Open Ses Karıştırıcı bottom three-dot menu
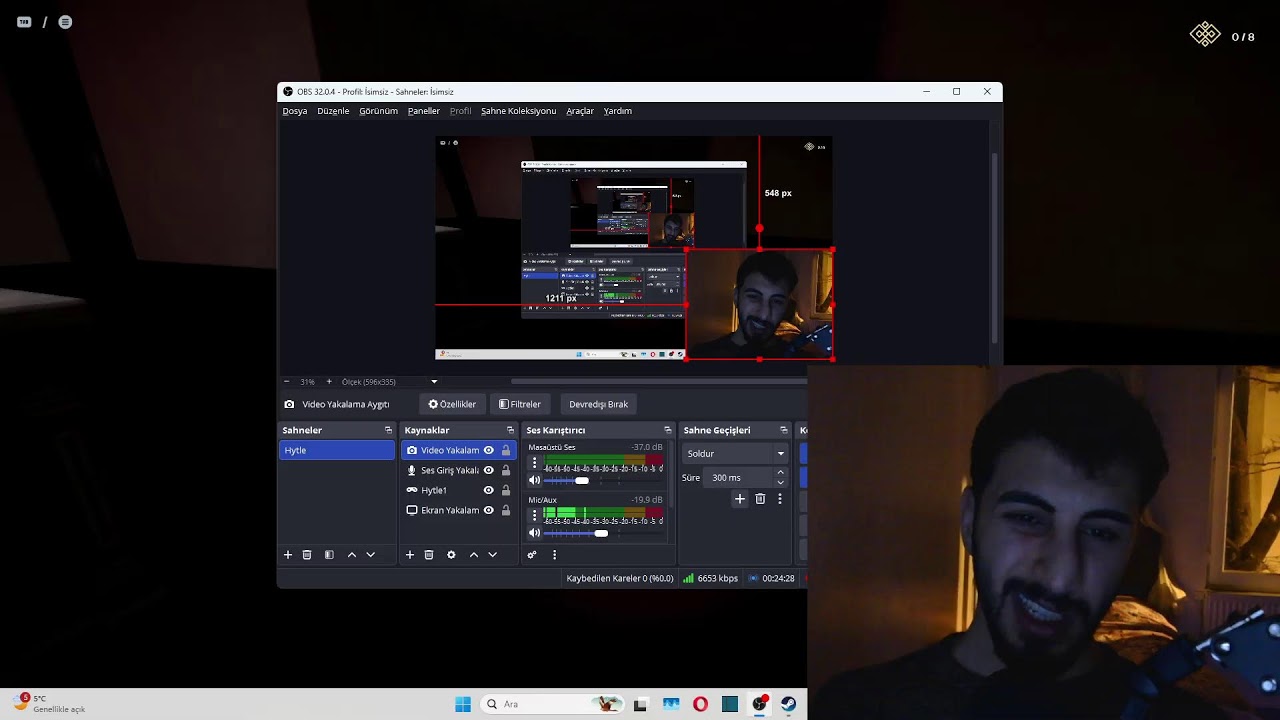 (x=554, y=555)
